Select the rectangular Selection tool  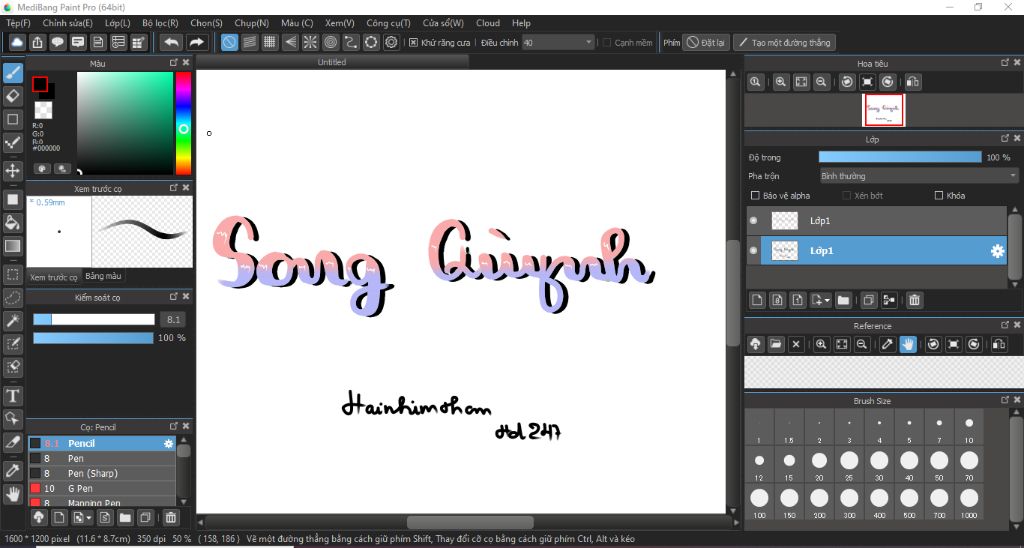(x=12, y=274)
